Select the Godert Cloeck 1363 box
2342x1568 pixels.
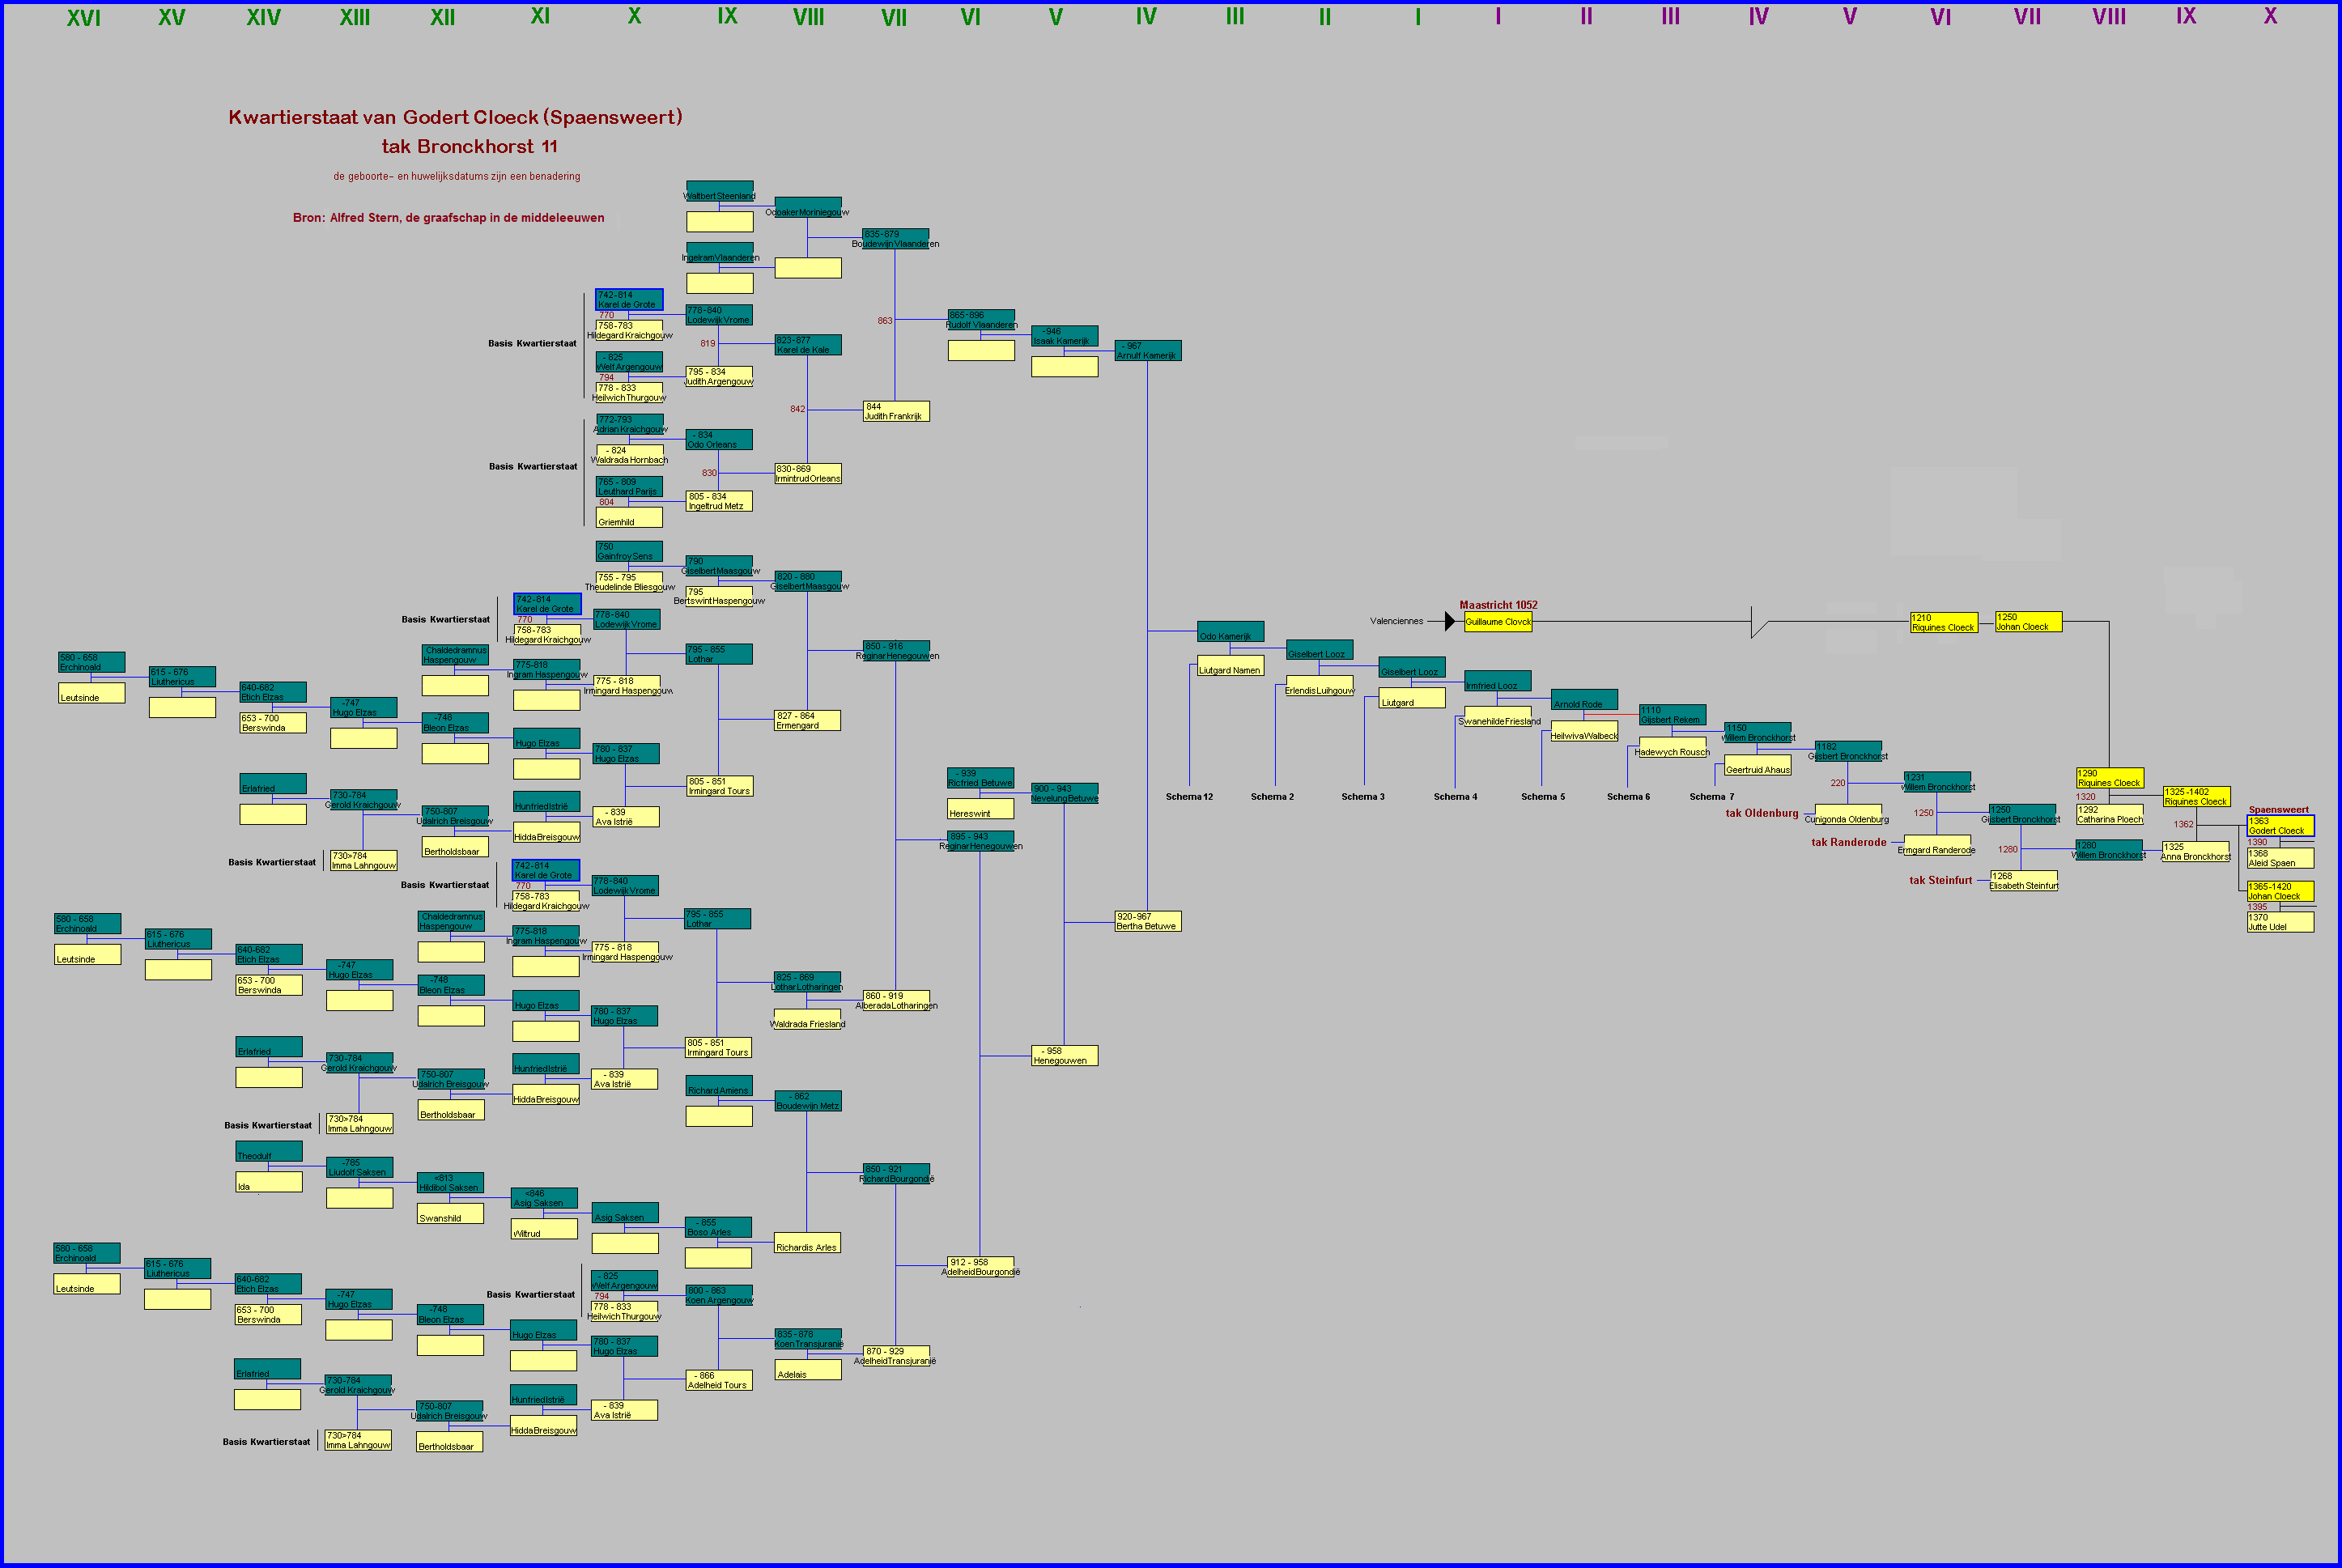[2280, 826]
